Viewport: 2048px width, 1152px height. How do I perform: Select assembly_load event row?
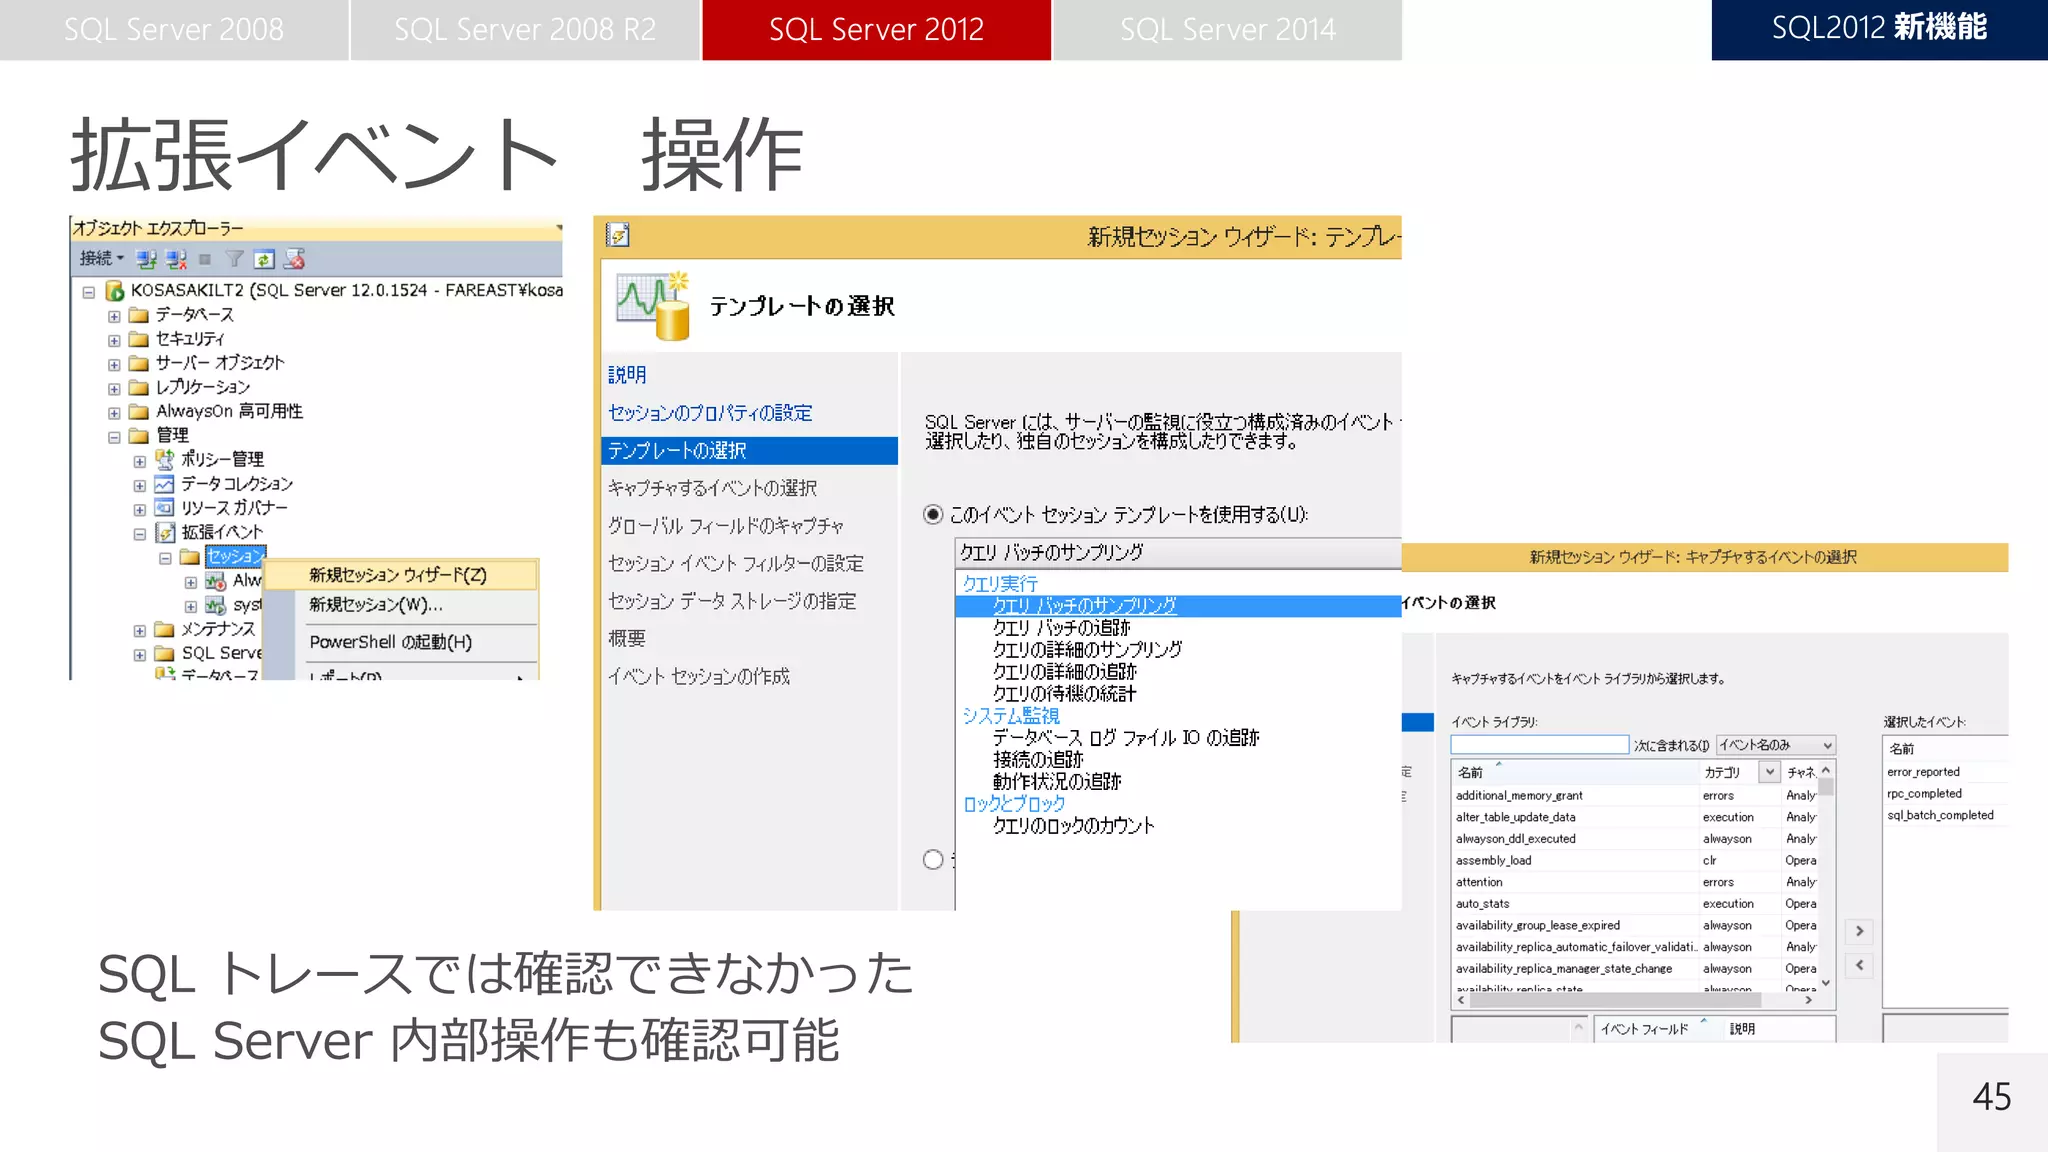tap(1635, 861)
